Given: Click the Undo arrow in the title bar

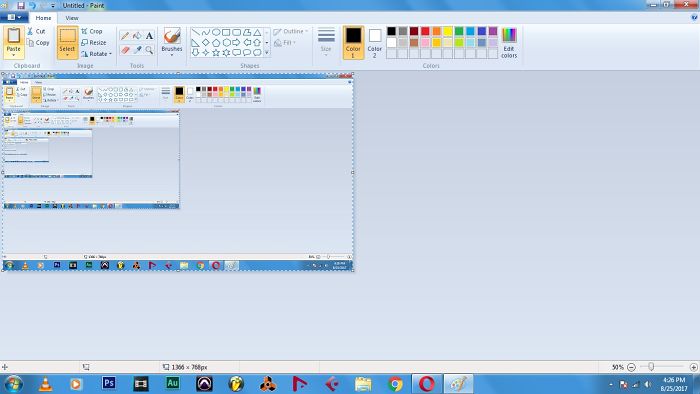Looking at the screenshot, I should tap(33, 6).
